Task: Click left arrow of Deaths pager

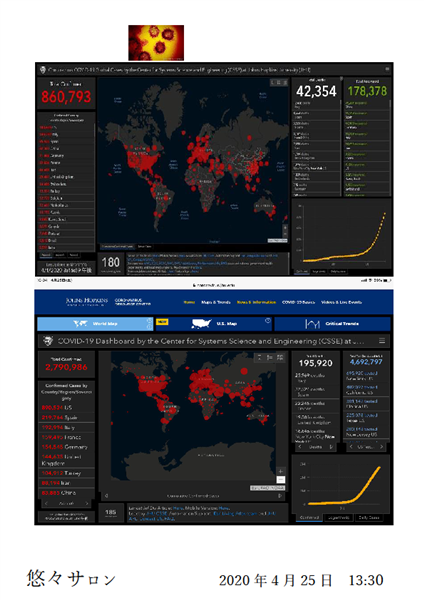Action: pyautogui.click(x=300, y=447)
